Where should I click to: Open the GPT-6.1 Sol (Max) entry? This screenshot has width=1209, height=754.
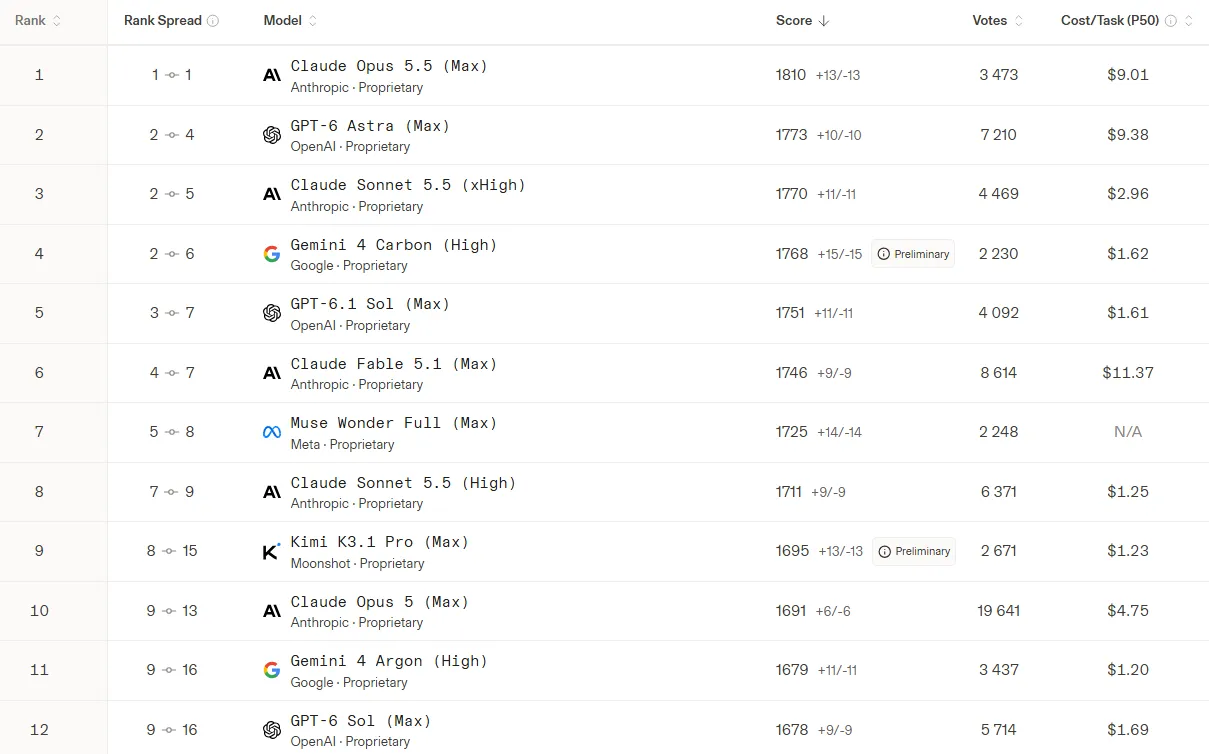[370, 304]
